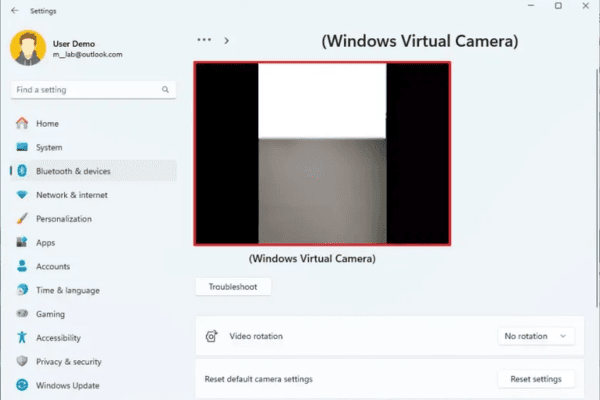600x400 pixels.
Task: Minimize the Settings window
Action: tap(531, 6)
